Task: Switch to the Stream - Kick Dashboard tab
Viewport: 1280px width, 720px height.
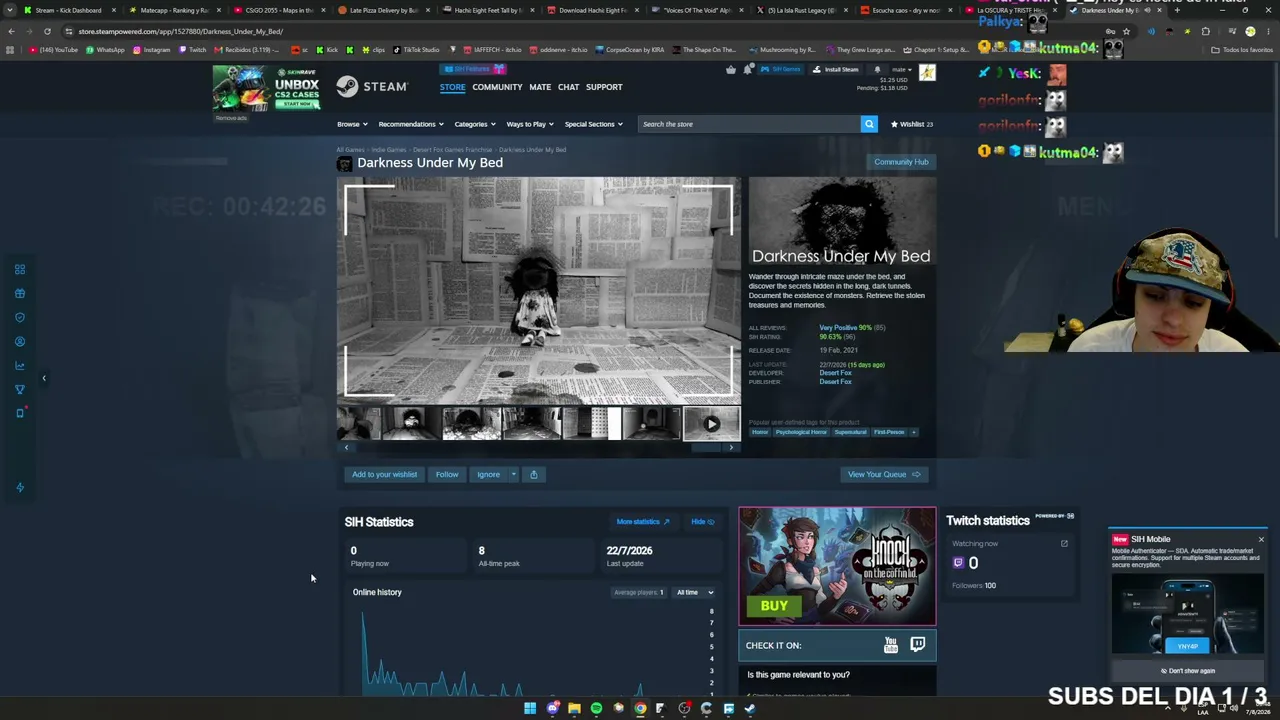Action: click(68, 10)
